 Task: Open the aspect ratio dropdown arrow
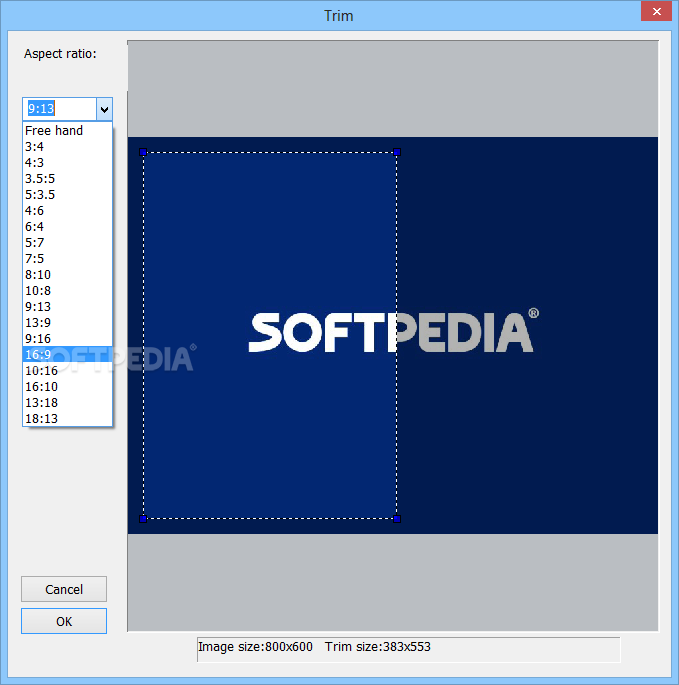click(x=104, y=109)
